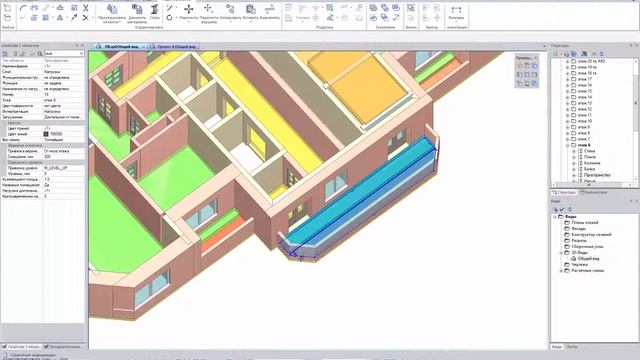Click first icon in Геометрия group top row
This screenshot has height=360, width=640.
click(x=373, y=8)
